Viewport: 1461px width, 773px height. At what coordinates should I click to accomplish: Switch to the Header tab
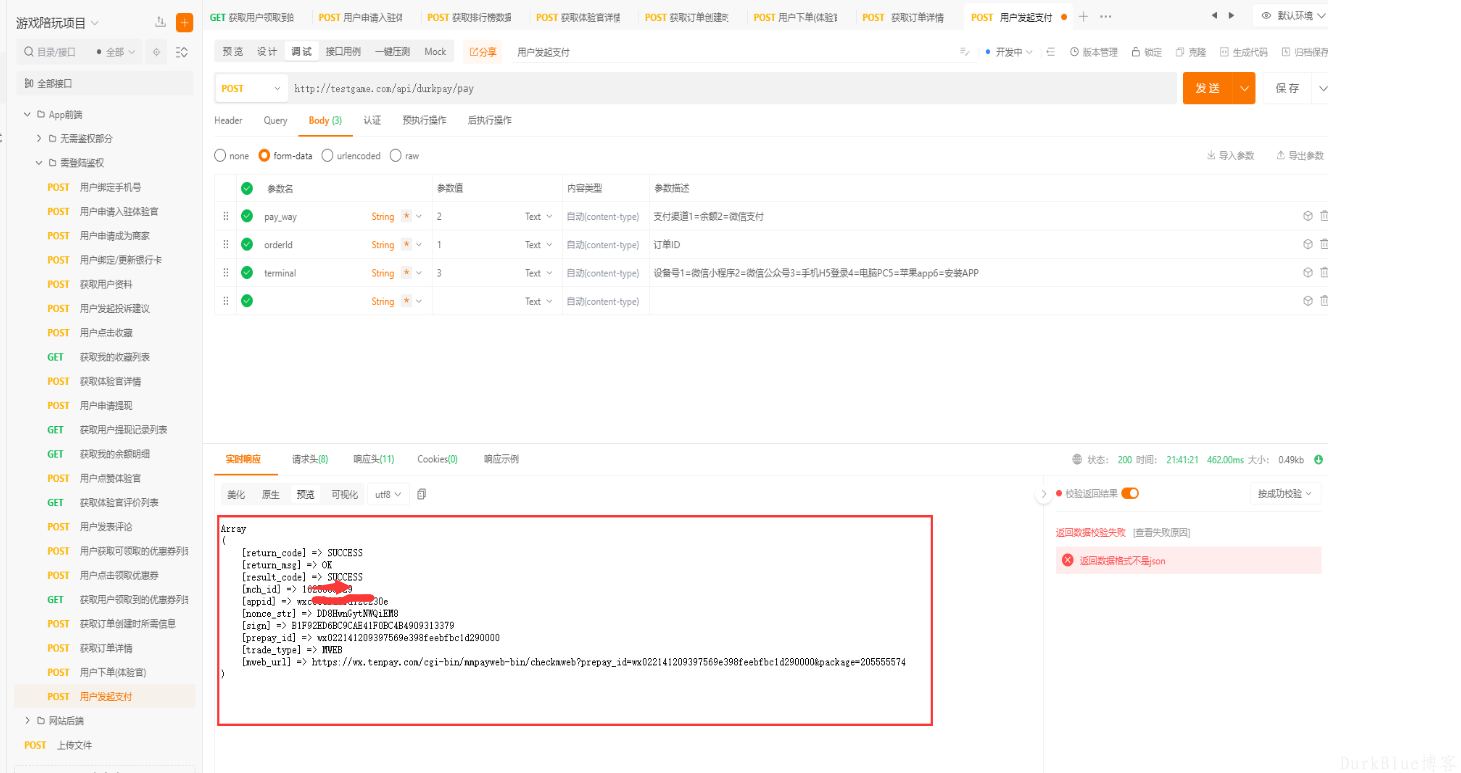[x=228, y=120]
